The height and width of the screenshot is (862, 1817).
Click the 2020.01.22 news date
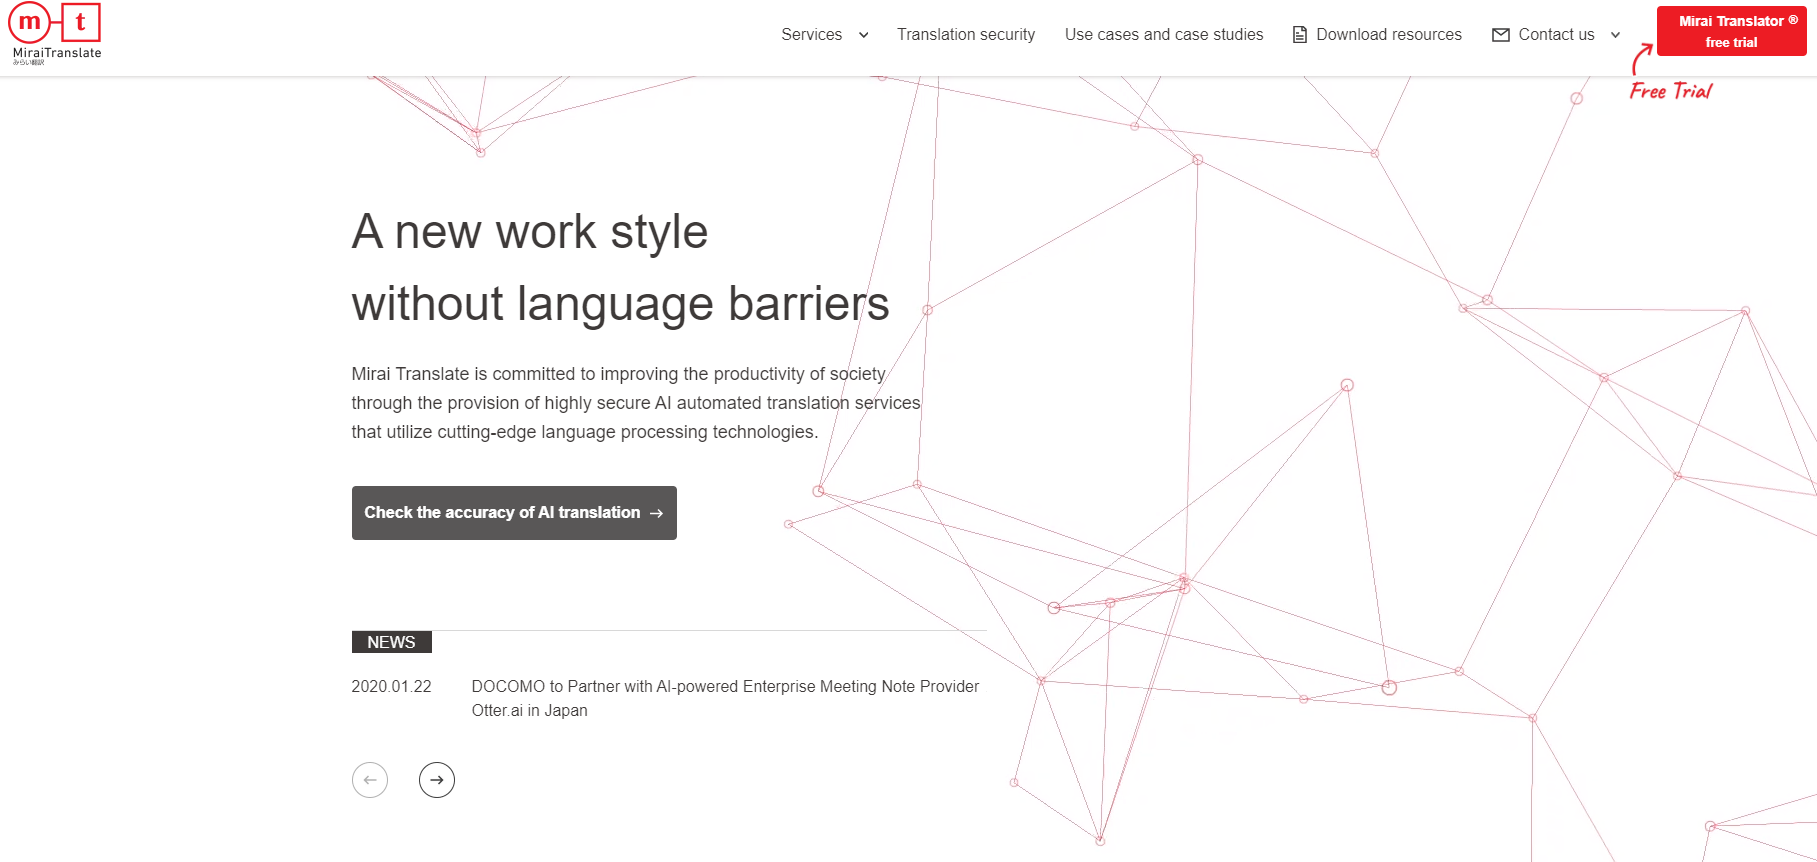[391, 687]
